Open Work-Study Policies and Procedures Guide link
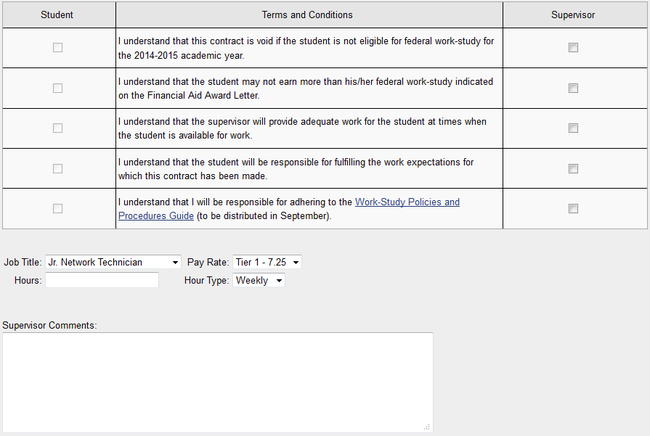This screenshot has width=650, height=436. 407,202
